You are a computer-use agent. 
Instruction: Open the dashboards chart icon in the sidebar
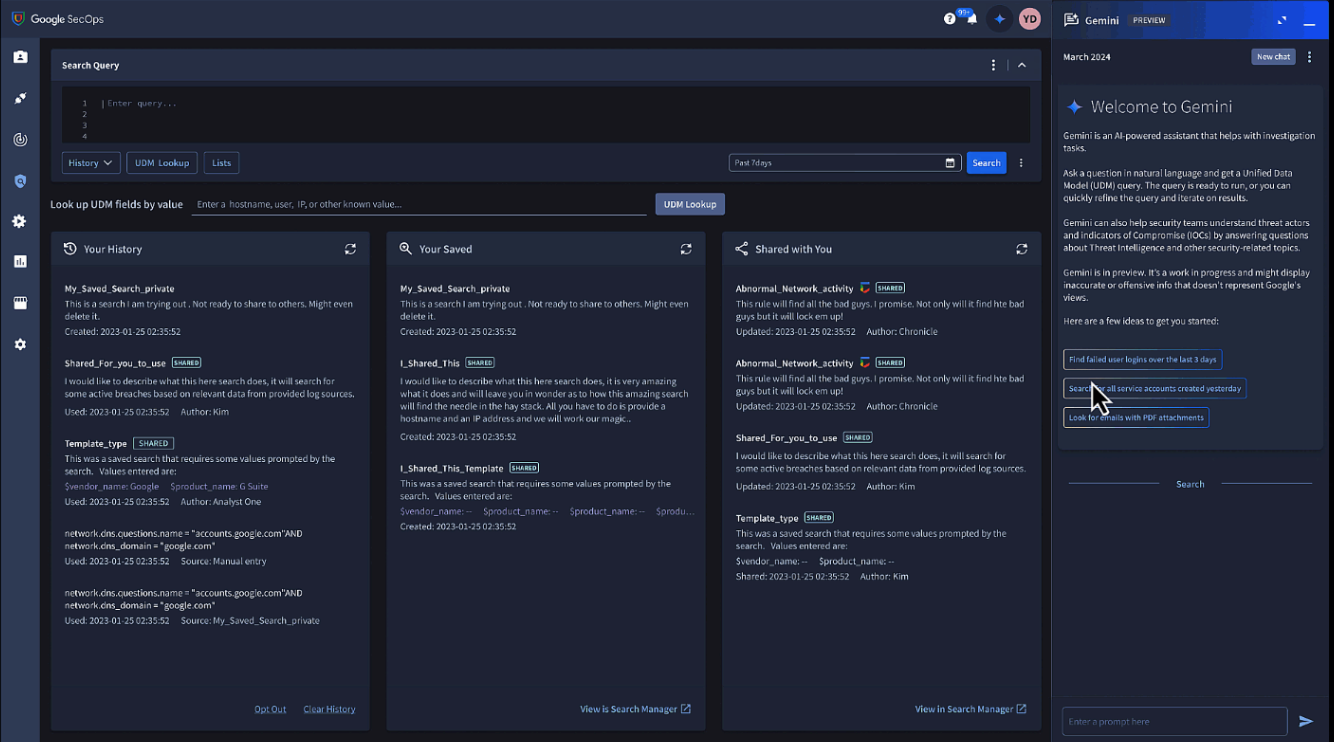(19, 262)
